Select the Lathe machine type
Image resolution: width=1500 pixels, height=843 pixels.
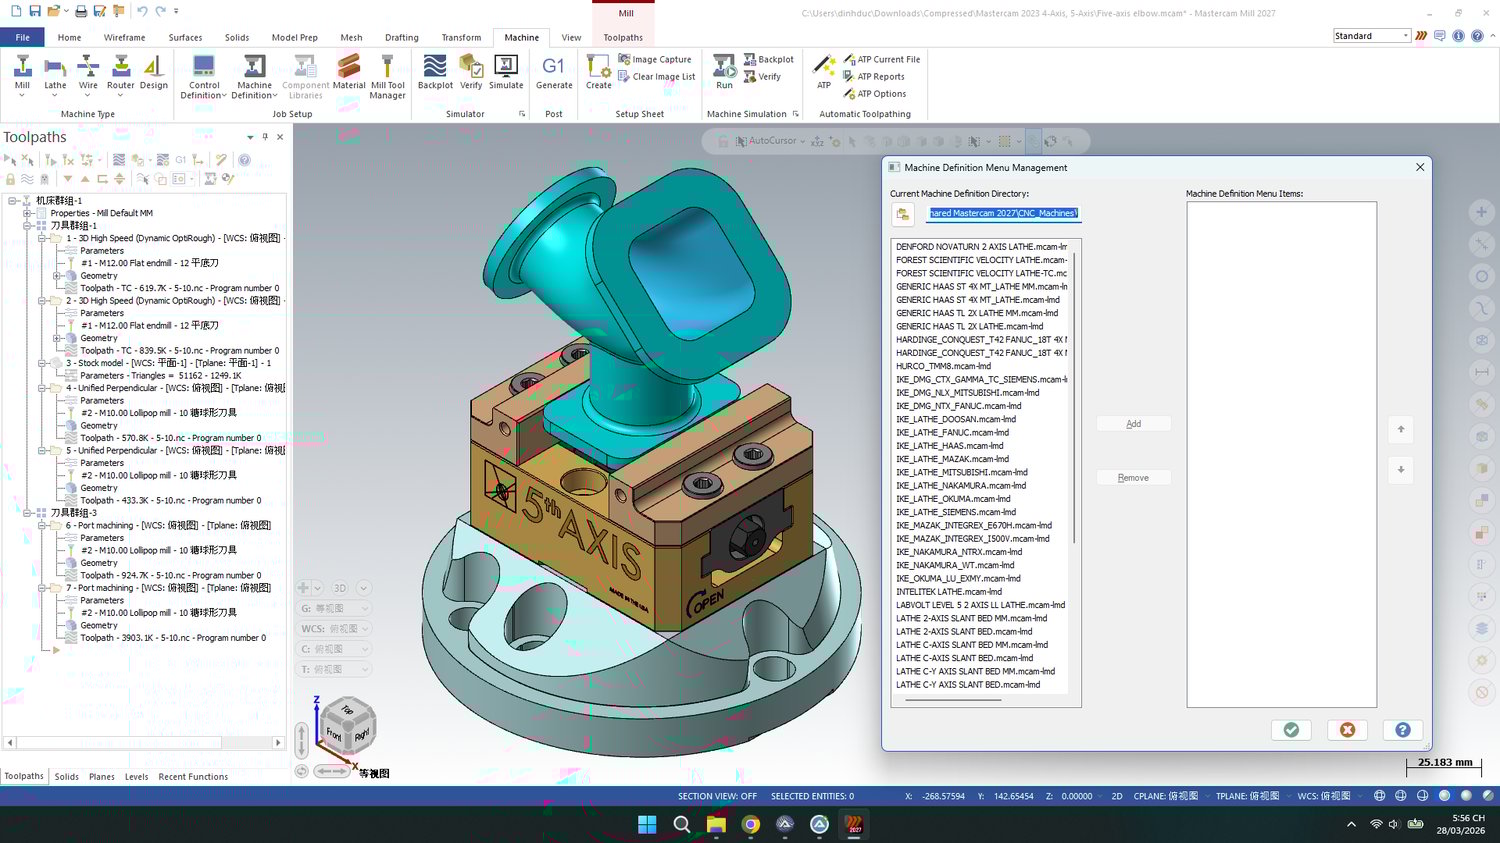55,72
